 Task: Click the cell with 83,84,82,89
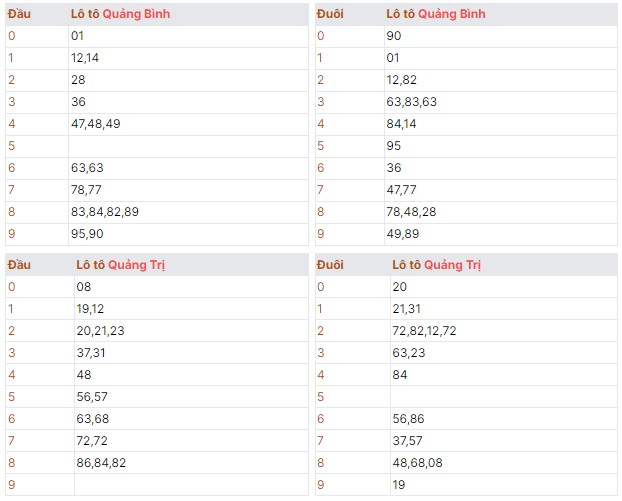(x=105, y=212)
